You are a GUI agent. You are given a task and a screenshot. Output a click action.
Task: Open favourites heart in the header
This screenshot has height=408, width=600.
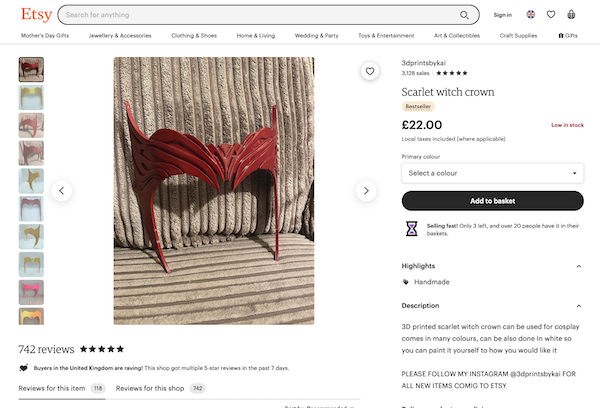(x=551, y=15)
